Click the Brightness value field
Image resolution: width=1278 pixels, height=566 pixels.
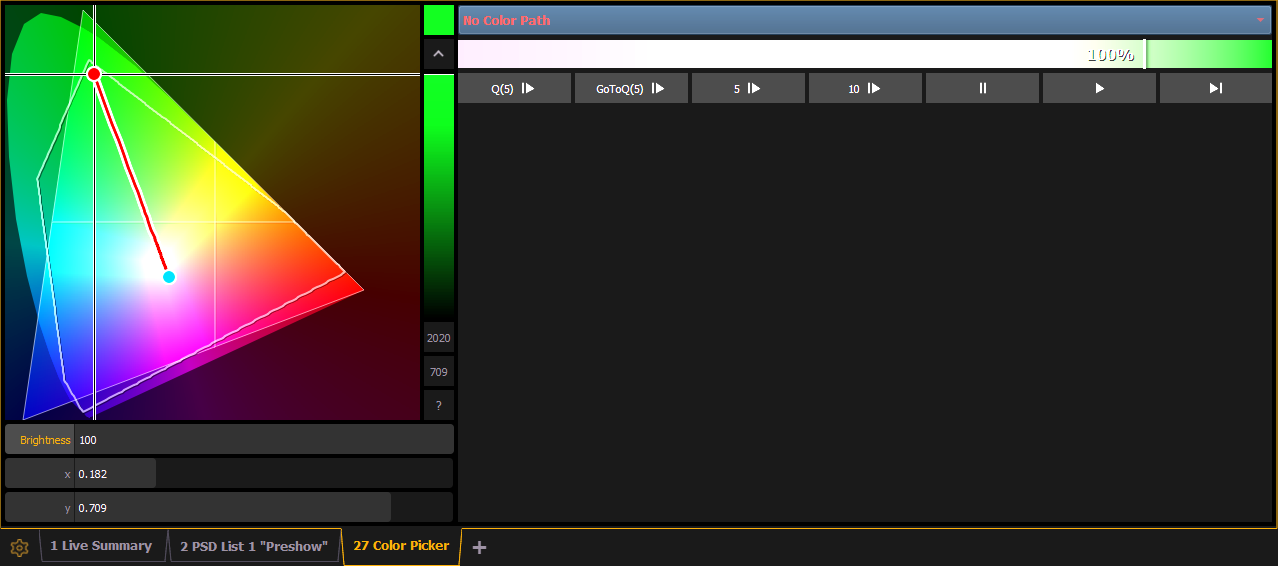point(263,440)
